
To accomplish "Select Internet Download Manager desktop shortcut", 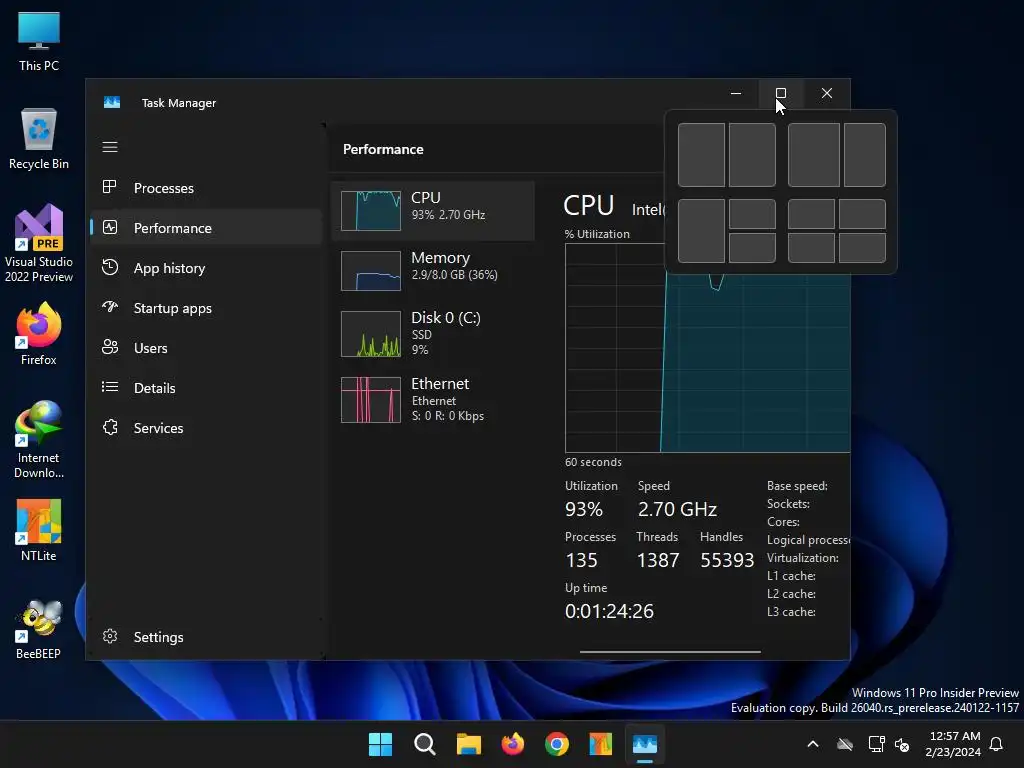I will click(x=39, y=440).
